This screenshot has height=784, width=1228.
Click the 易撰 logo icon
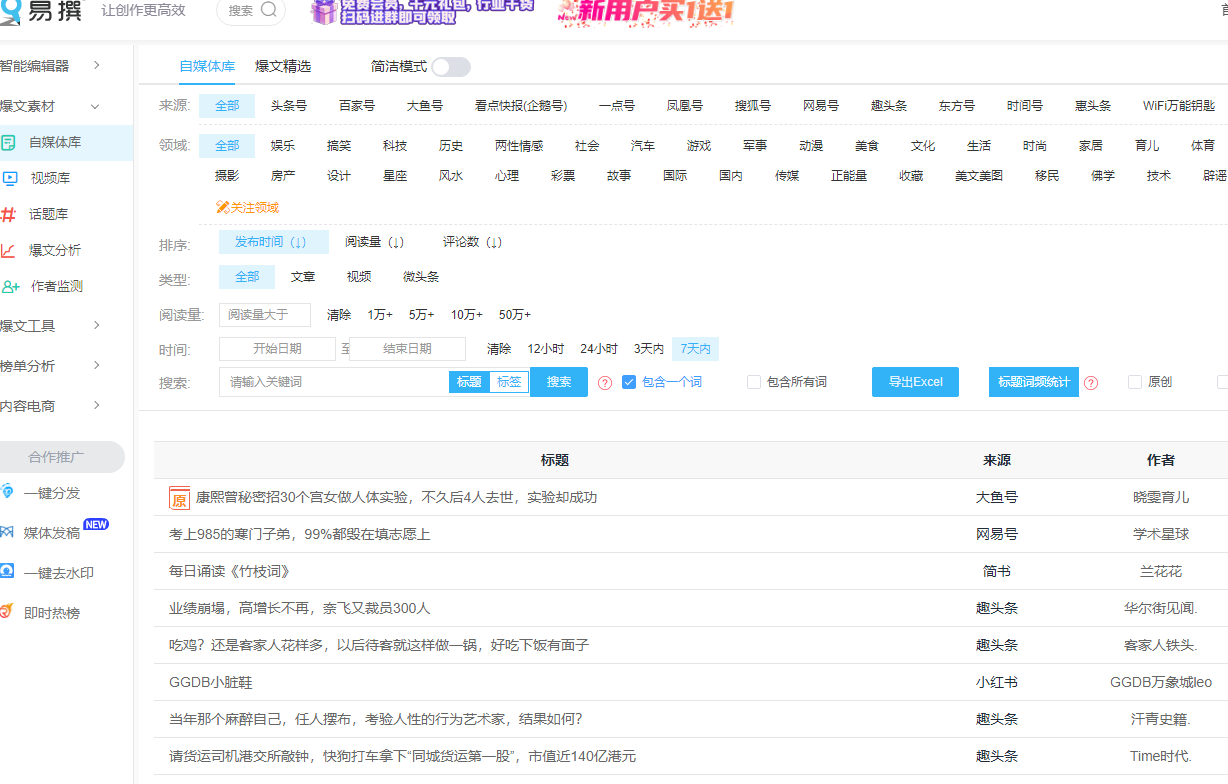[12, 10]
